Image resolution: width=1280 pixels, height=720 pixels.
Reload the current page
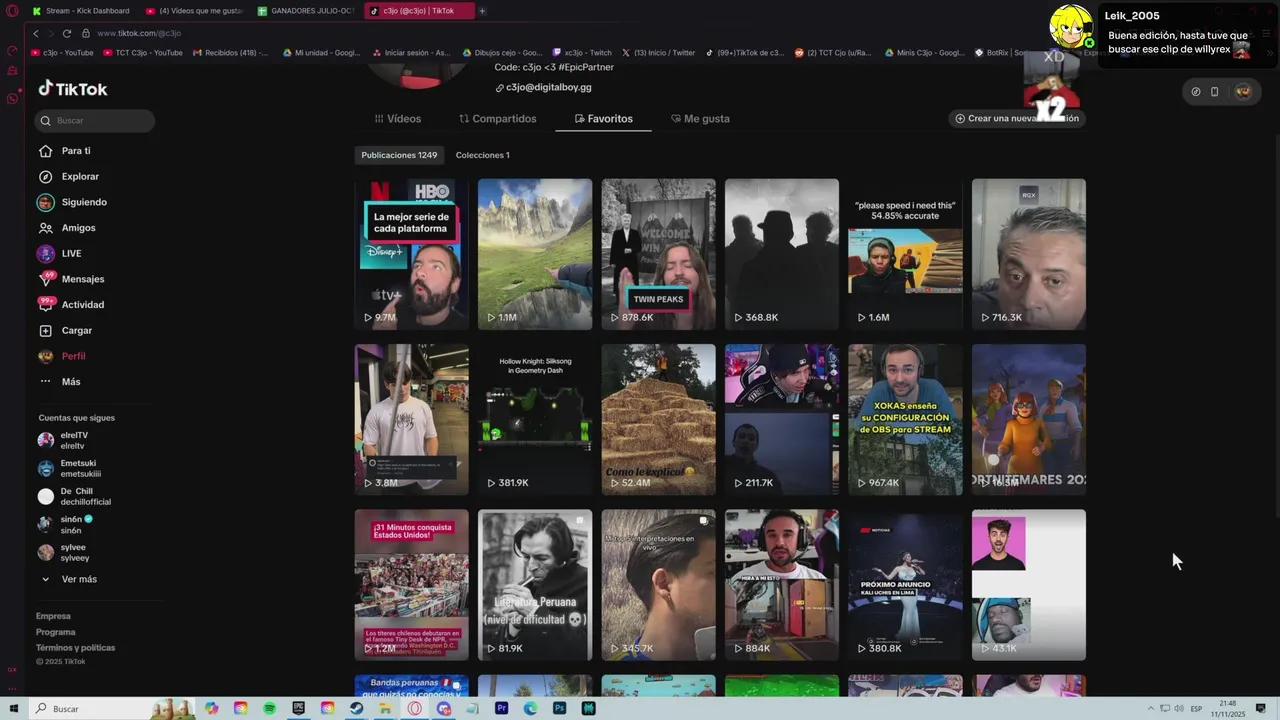[67, 33]
